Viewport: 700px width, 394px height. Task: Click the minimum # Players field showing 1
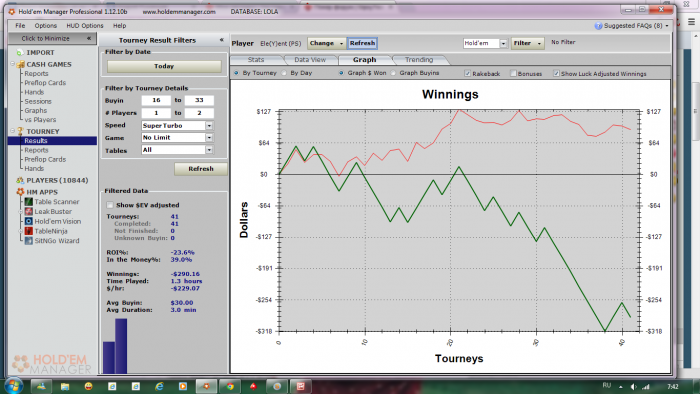[156, 113]
